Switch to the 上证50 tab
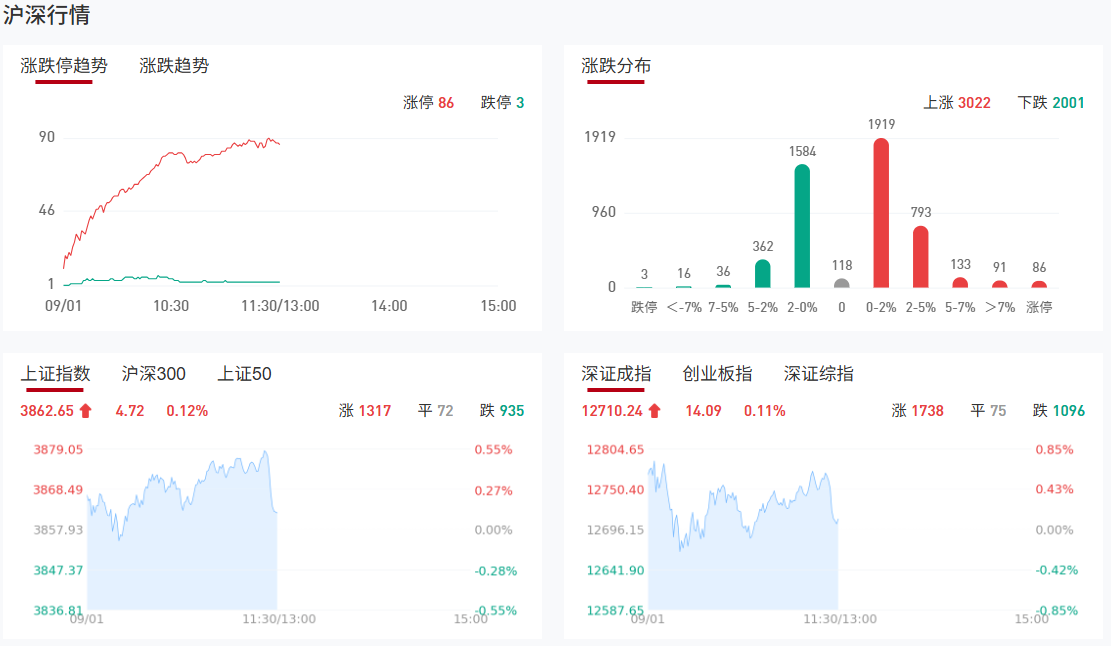 [x=245, y=374]
